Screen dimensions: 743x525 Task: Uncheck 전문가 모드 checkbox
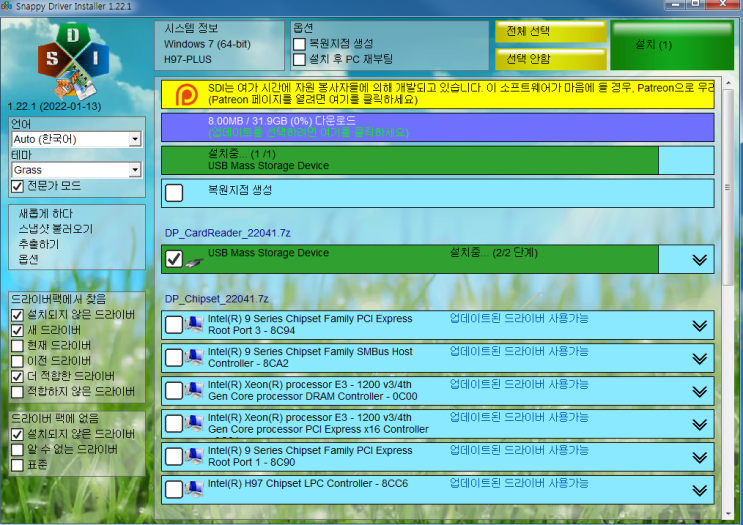18,186
